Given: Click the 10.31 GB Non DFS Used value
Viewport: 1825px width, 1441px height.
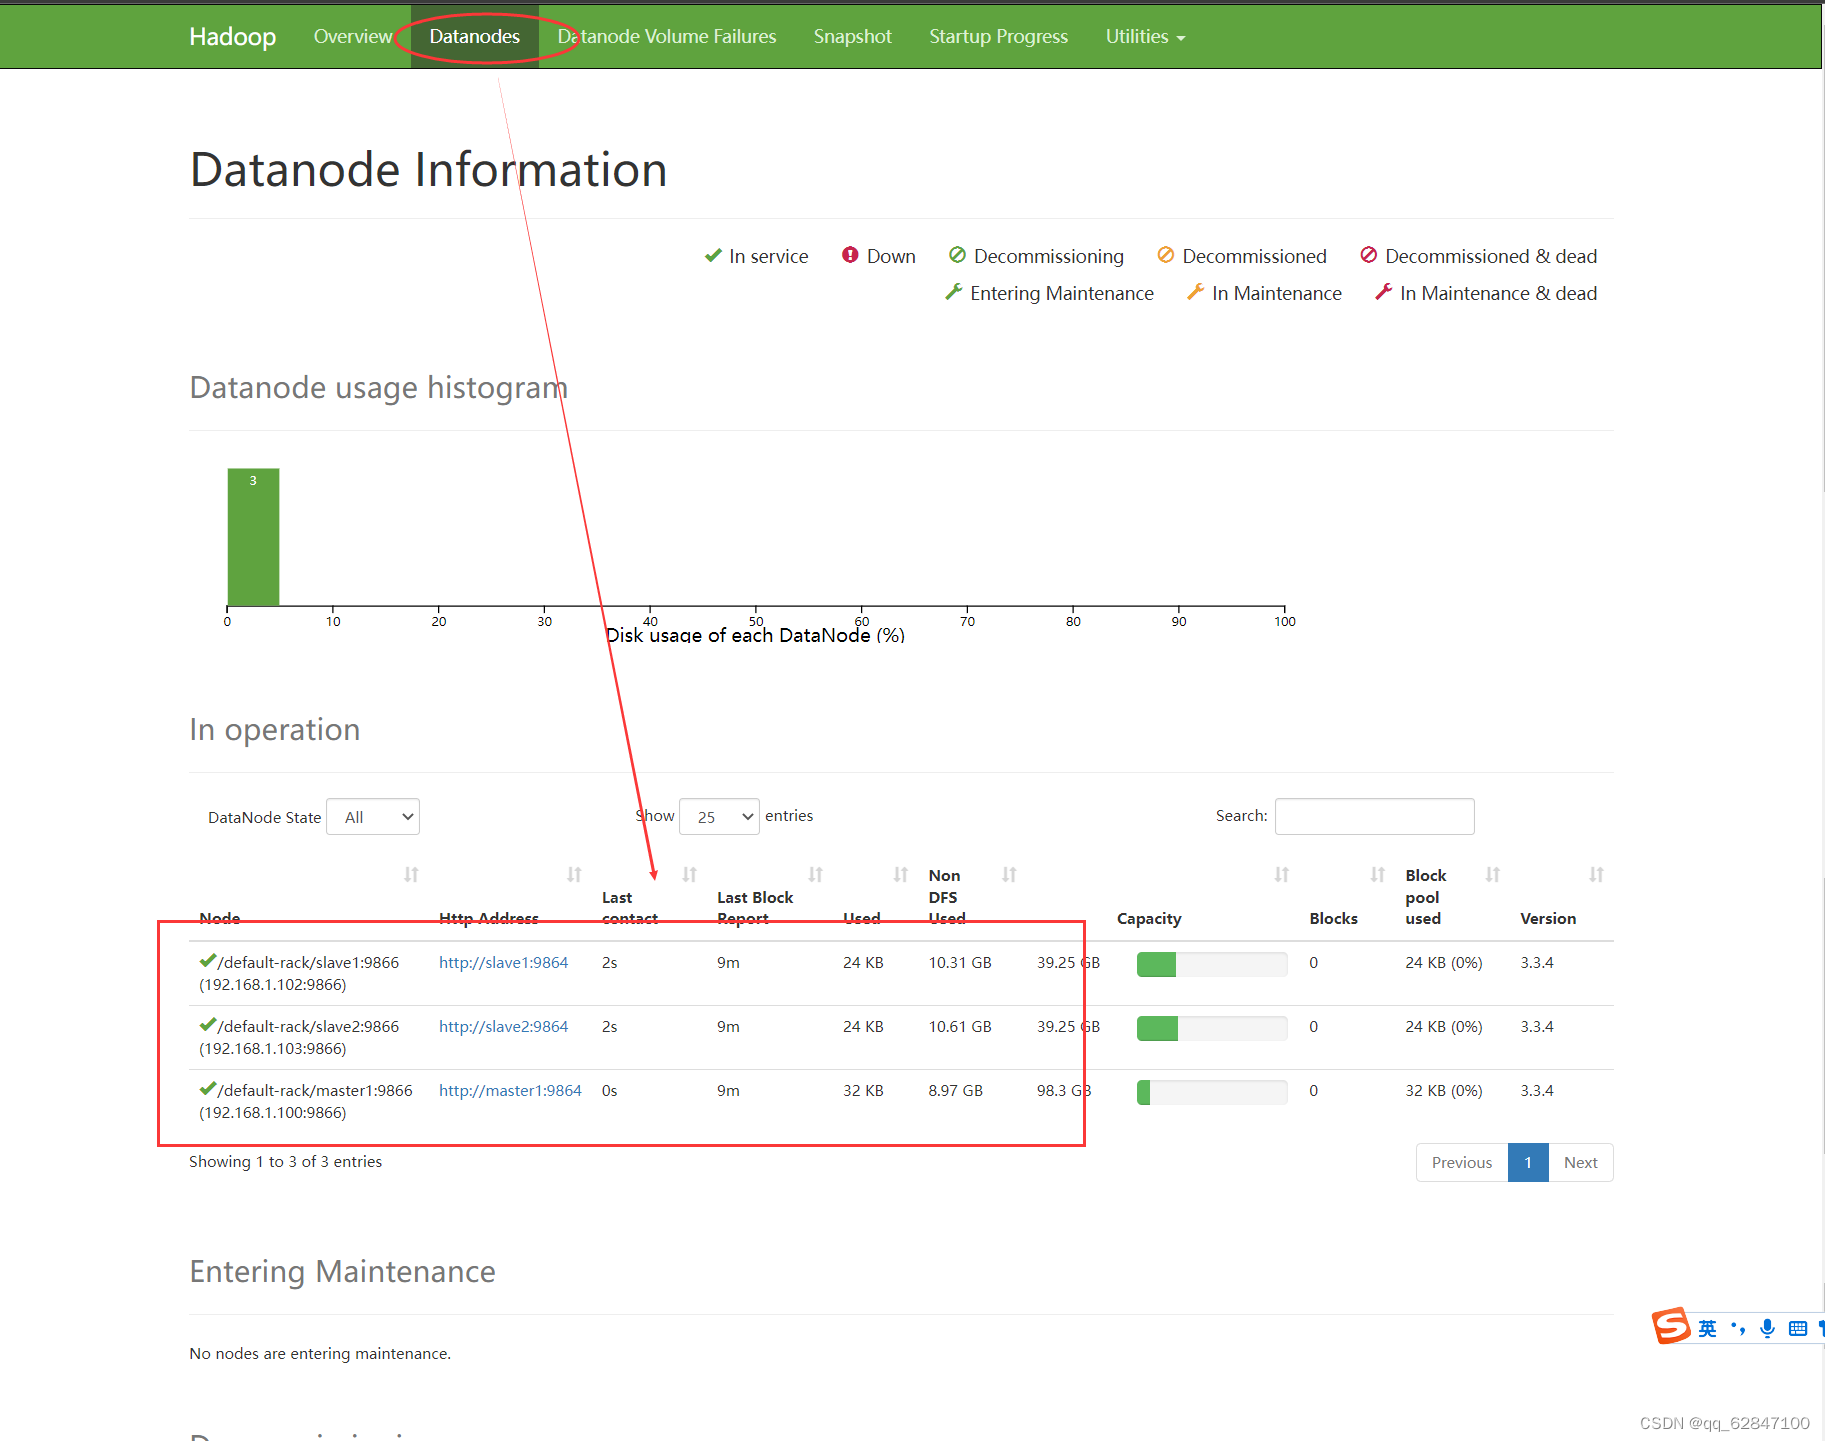Looking at the screenshot, I should coord(960,962).
